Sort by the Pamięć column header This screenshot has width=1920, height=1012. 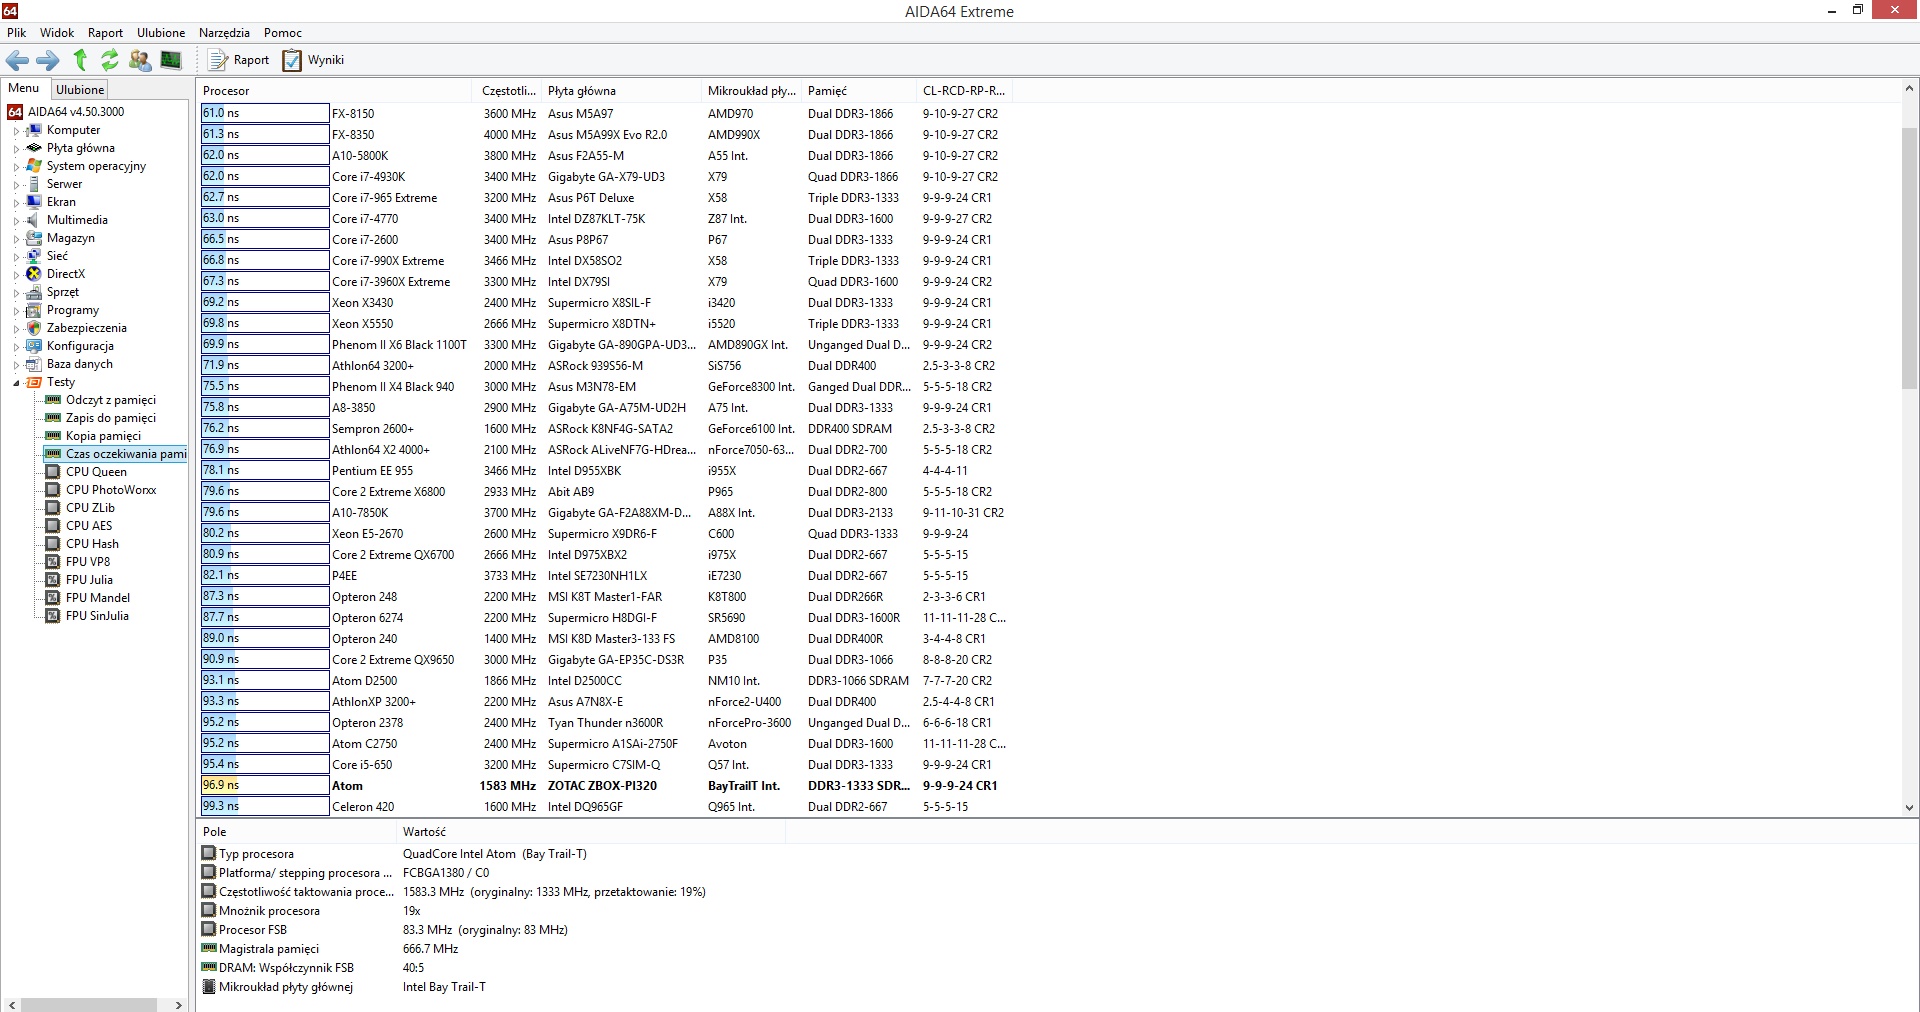pos(857,90)
